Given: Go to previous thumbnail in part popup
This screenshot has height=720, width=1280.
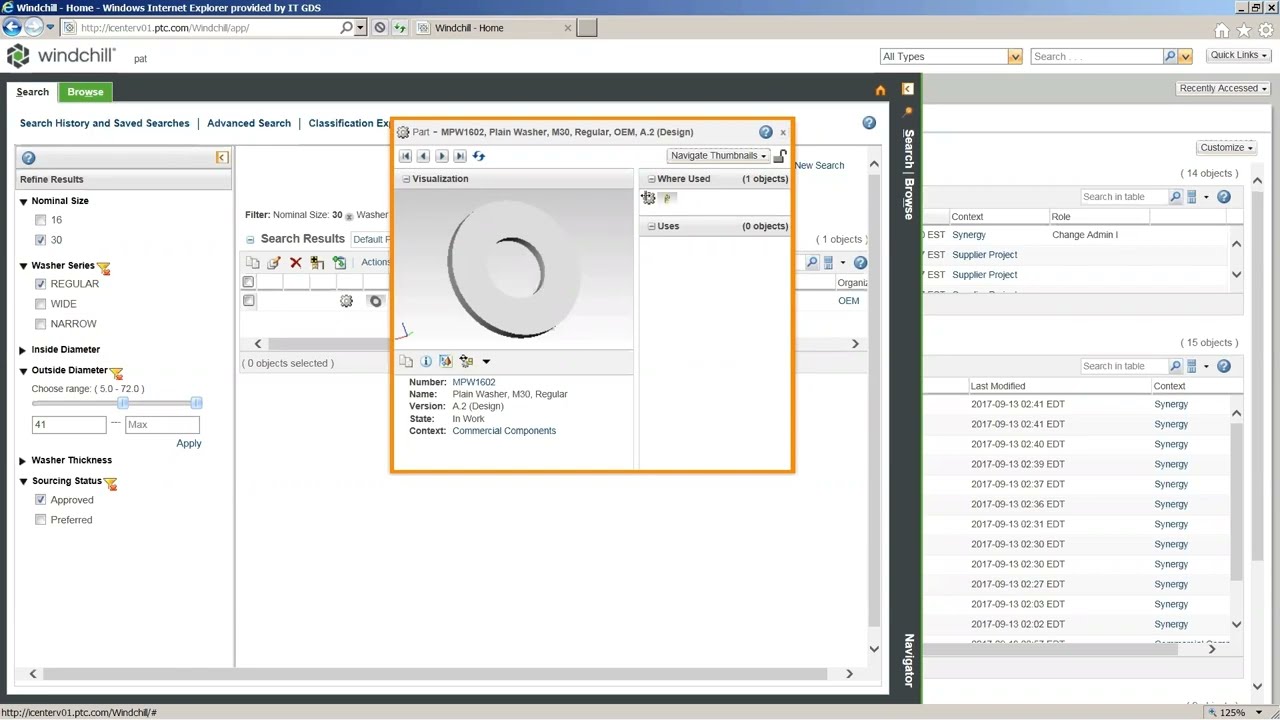Looking at the screenshot, I should coord(423,156).
